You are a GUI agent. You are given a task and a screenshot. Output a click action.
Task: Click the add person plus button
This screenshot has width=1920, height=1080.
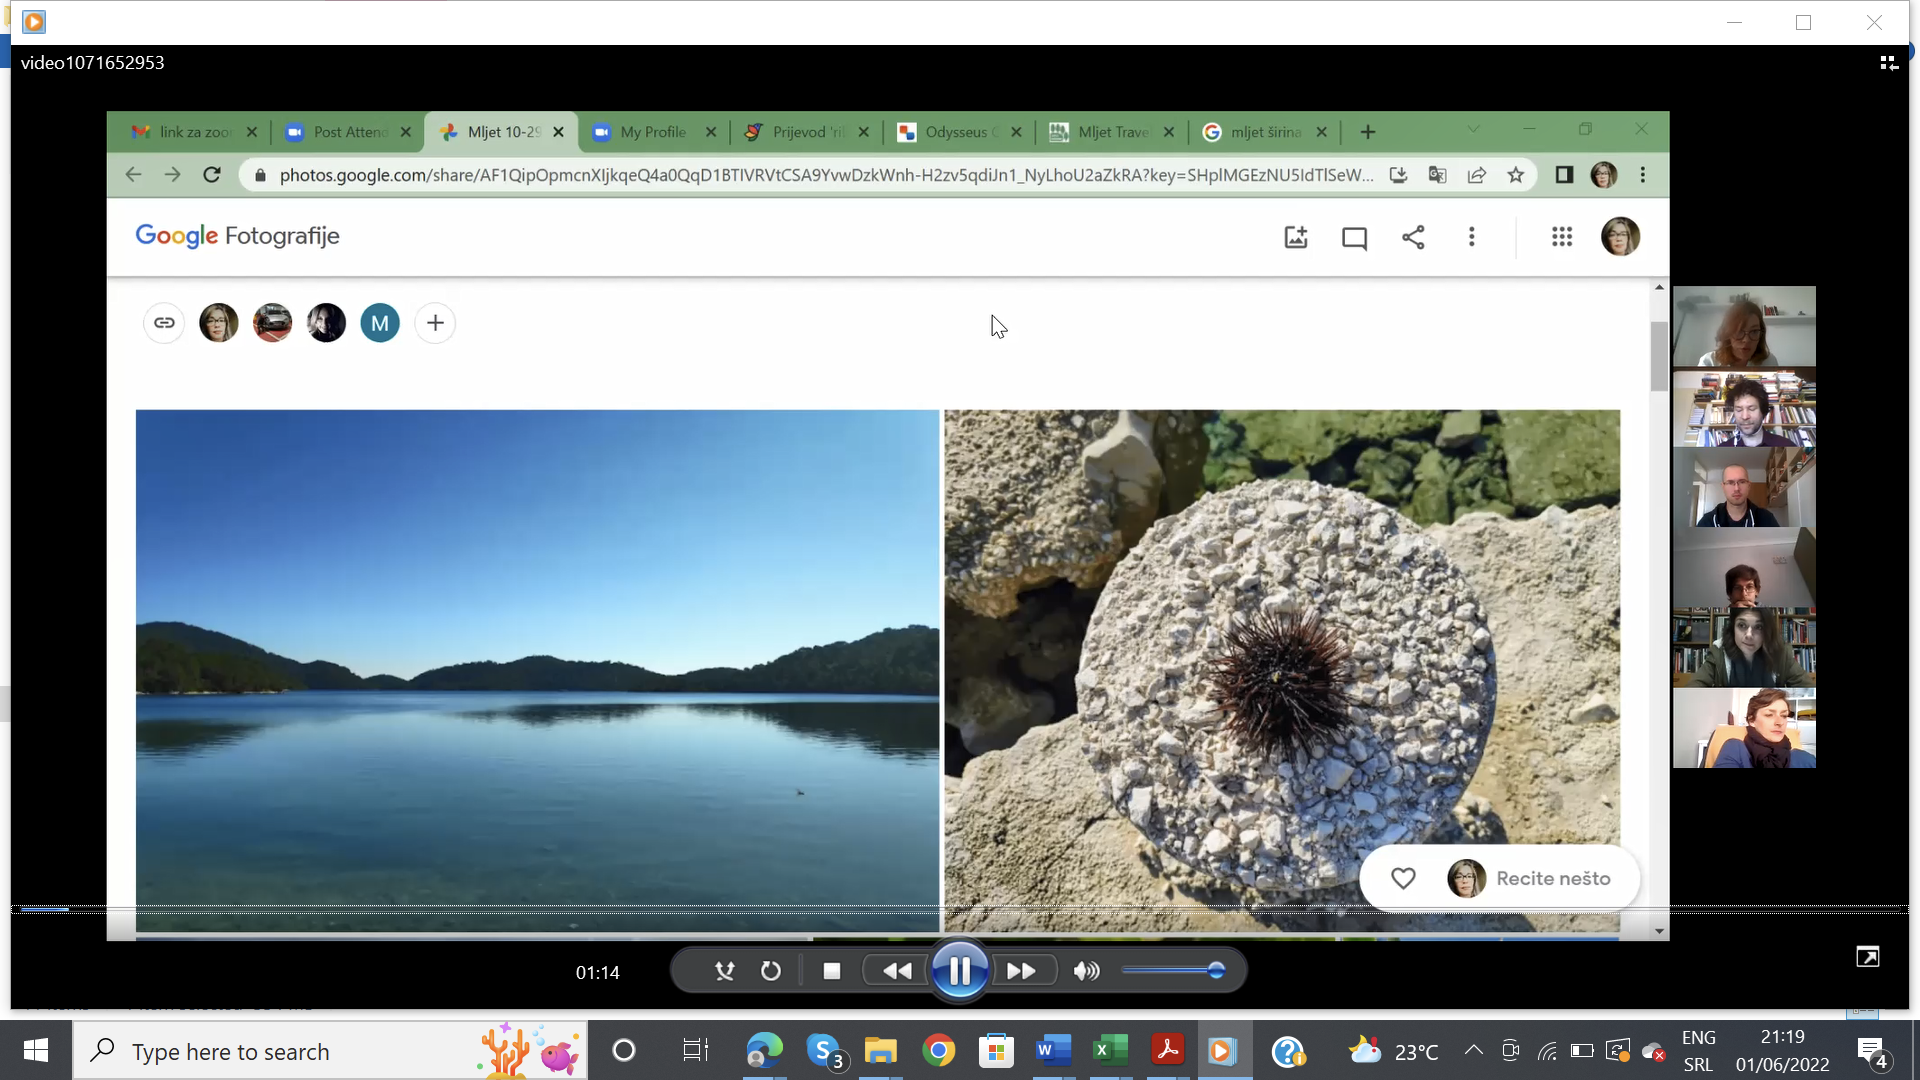435,323
